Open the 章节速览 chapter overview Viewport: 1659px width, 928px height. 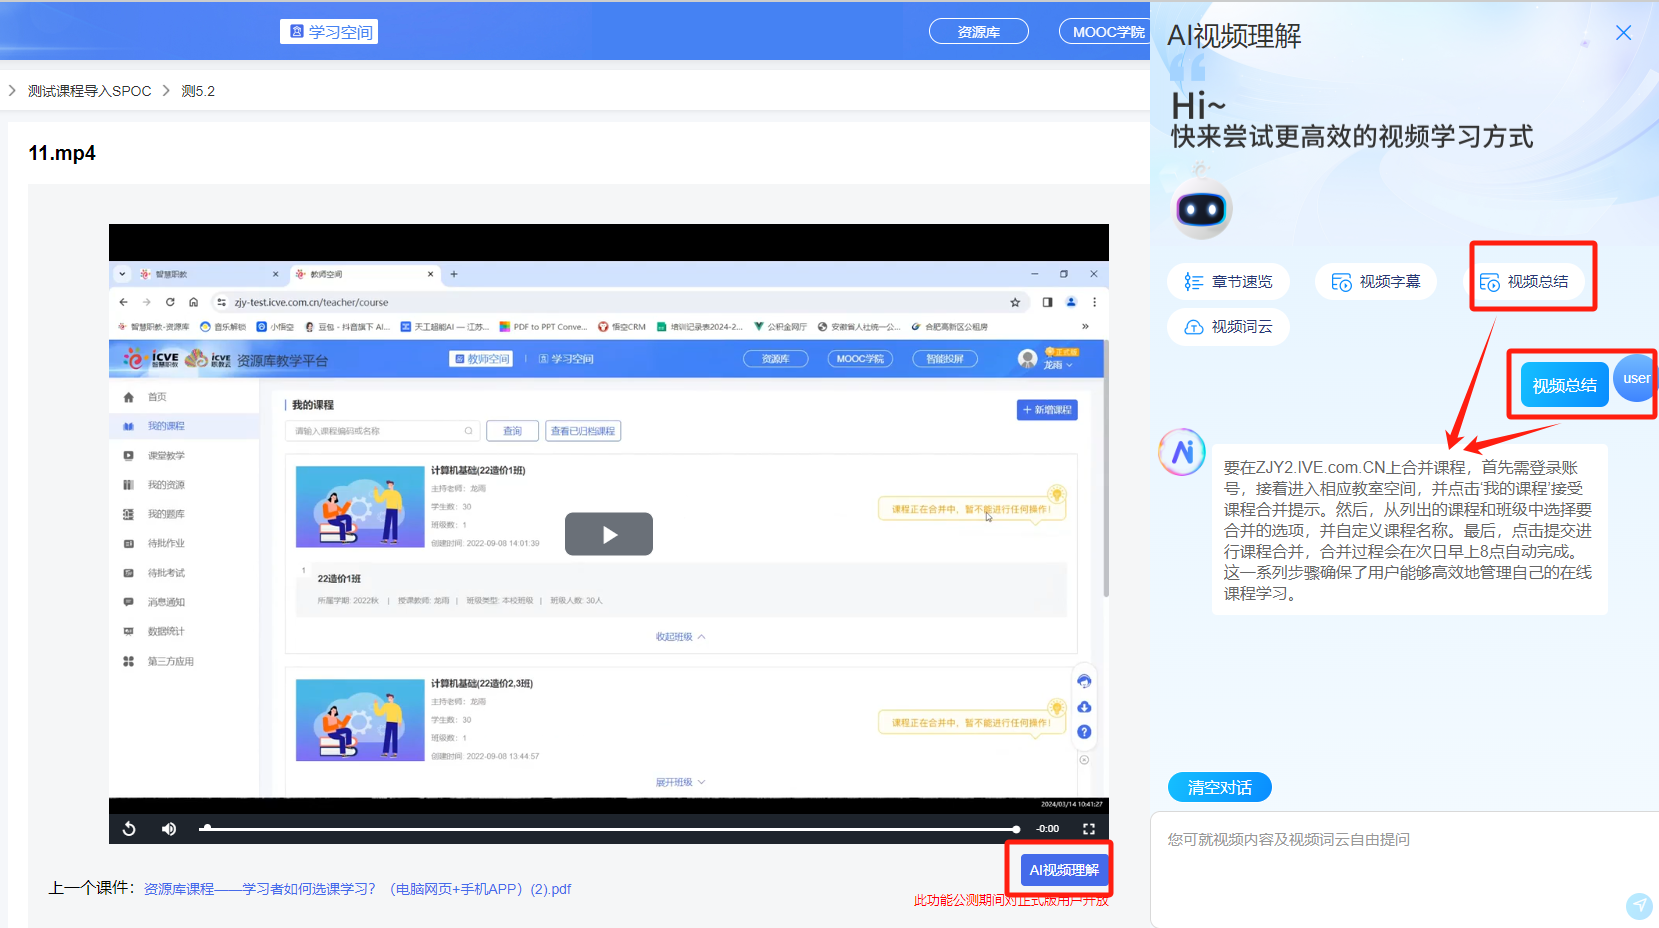click(x=1228, y=281)
